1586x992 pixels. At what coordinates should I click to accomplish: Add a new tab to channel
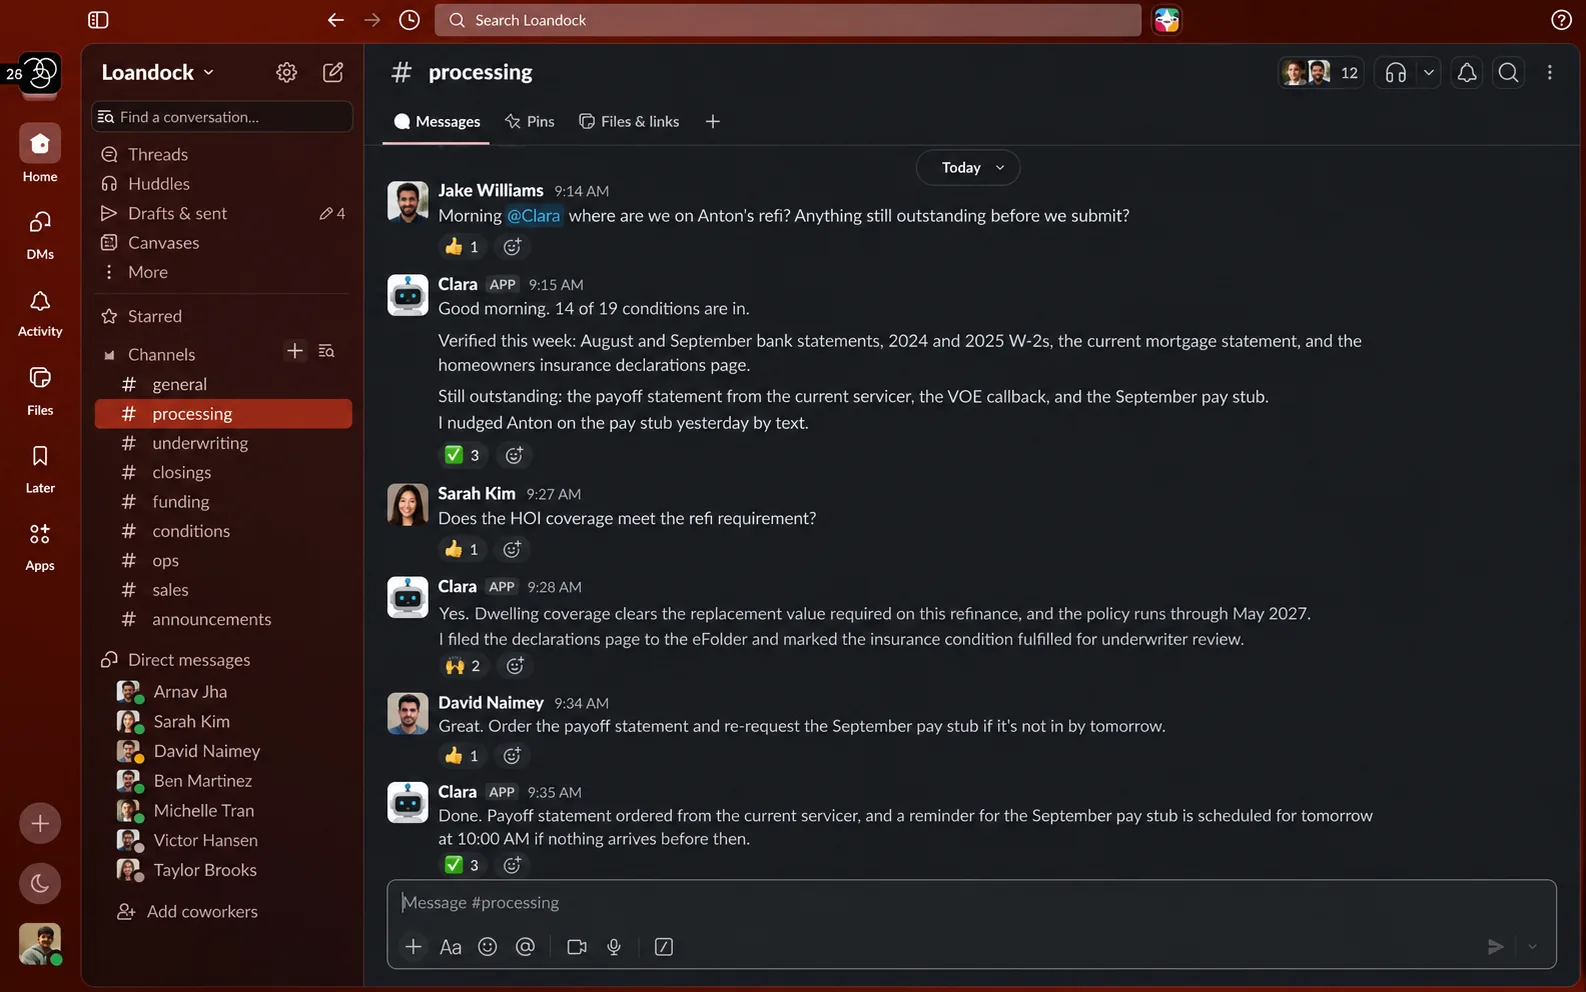tap(713, 122)
